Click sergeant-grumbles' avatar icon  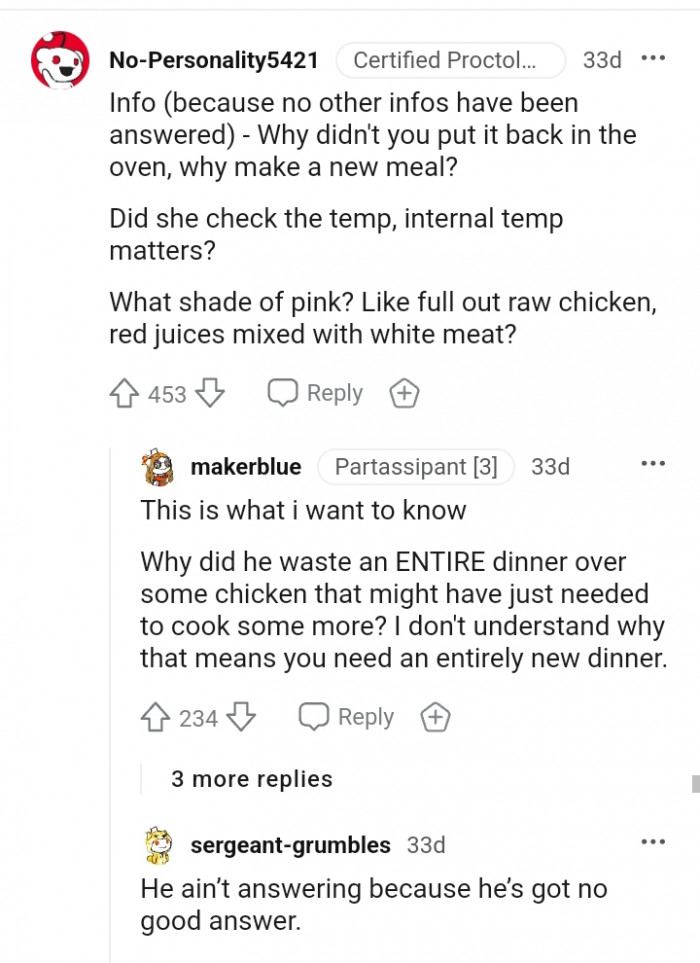click(x=157, y=844)
